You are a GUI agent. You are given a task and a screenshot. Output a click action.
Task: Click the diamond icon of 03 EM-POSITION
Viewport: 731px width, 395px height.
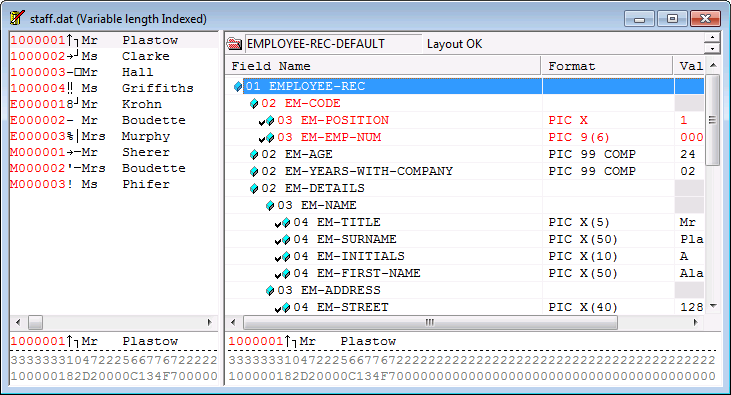tap(270, 121)
